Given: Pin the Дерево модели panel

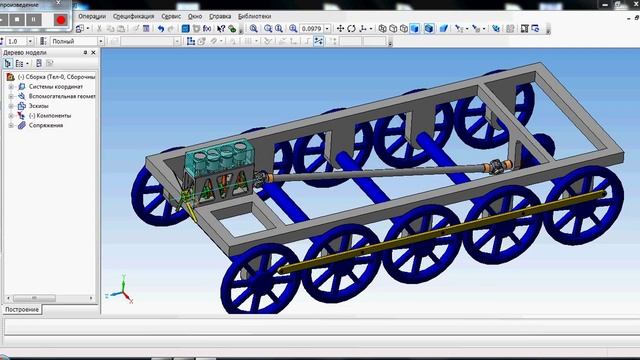Looking at the screenshot, I should point(85,53).
